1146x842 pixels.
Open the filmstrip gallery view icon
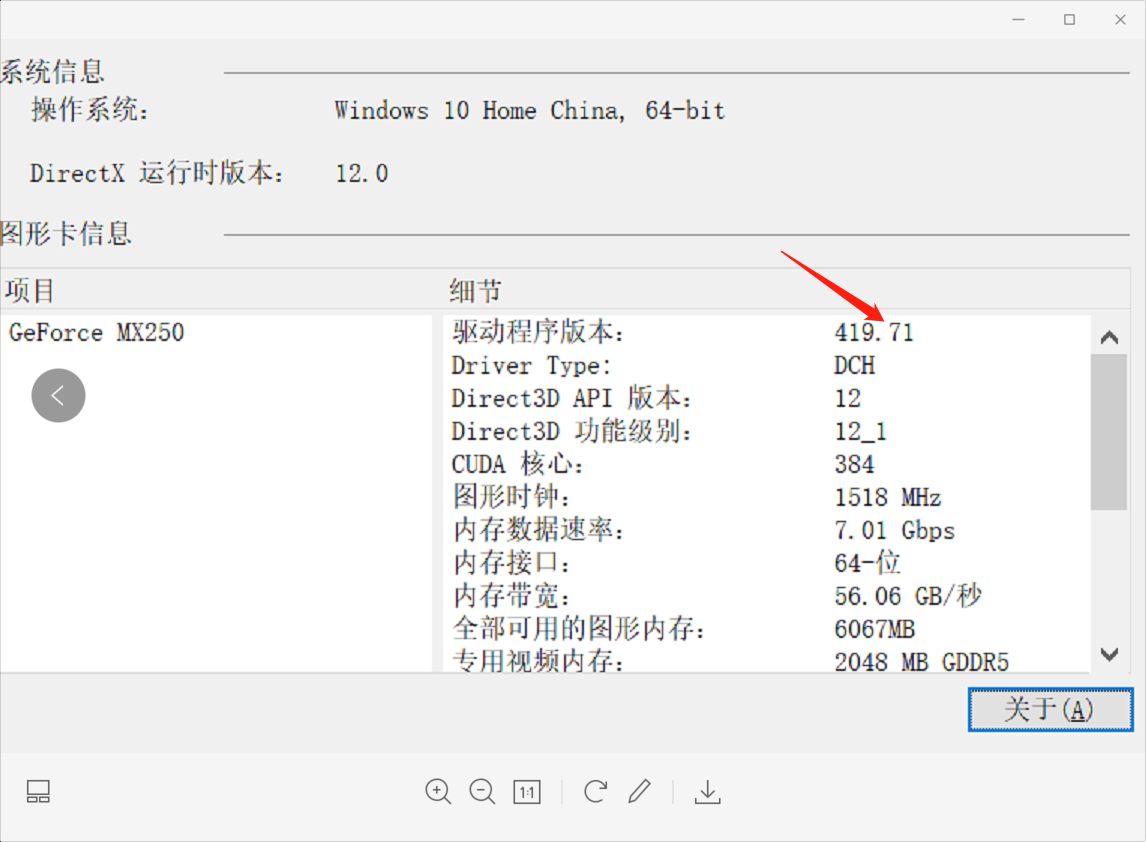(38, 791)
